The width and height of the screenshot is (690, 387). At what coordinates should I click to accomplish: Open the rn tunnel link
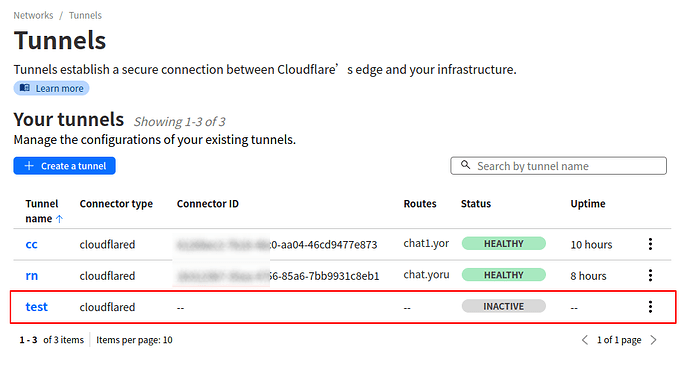coord(32,276)
